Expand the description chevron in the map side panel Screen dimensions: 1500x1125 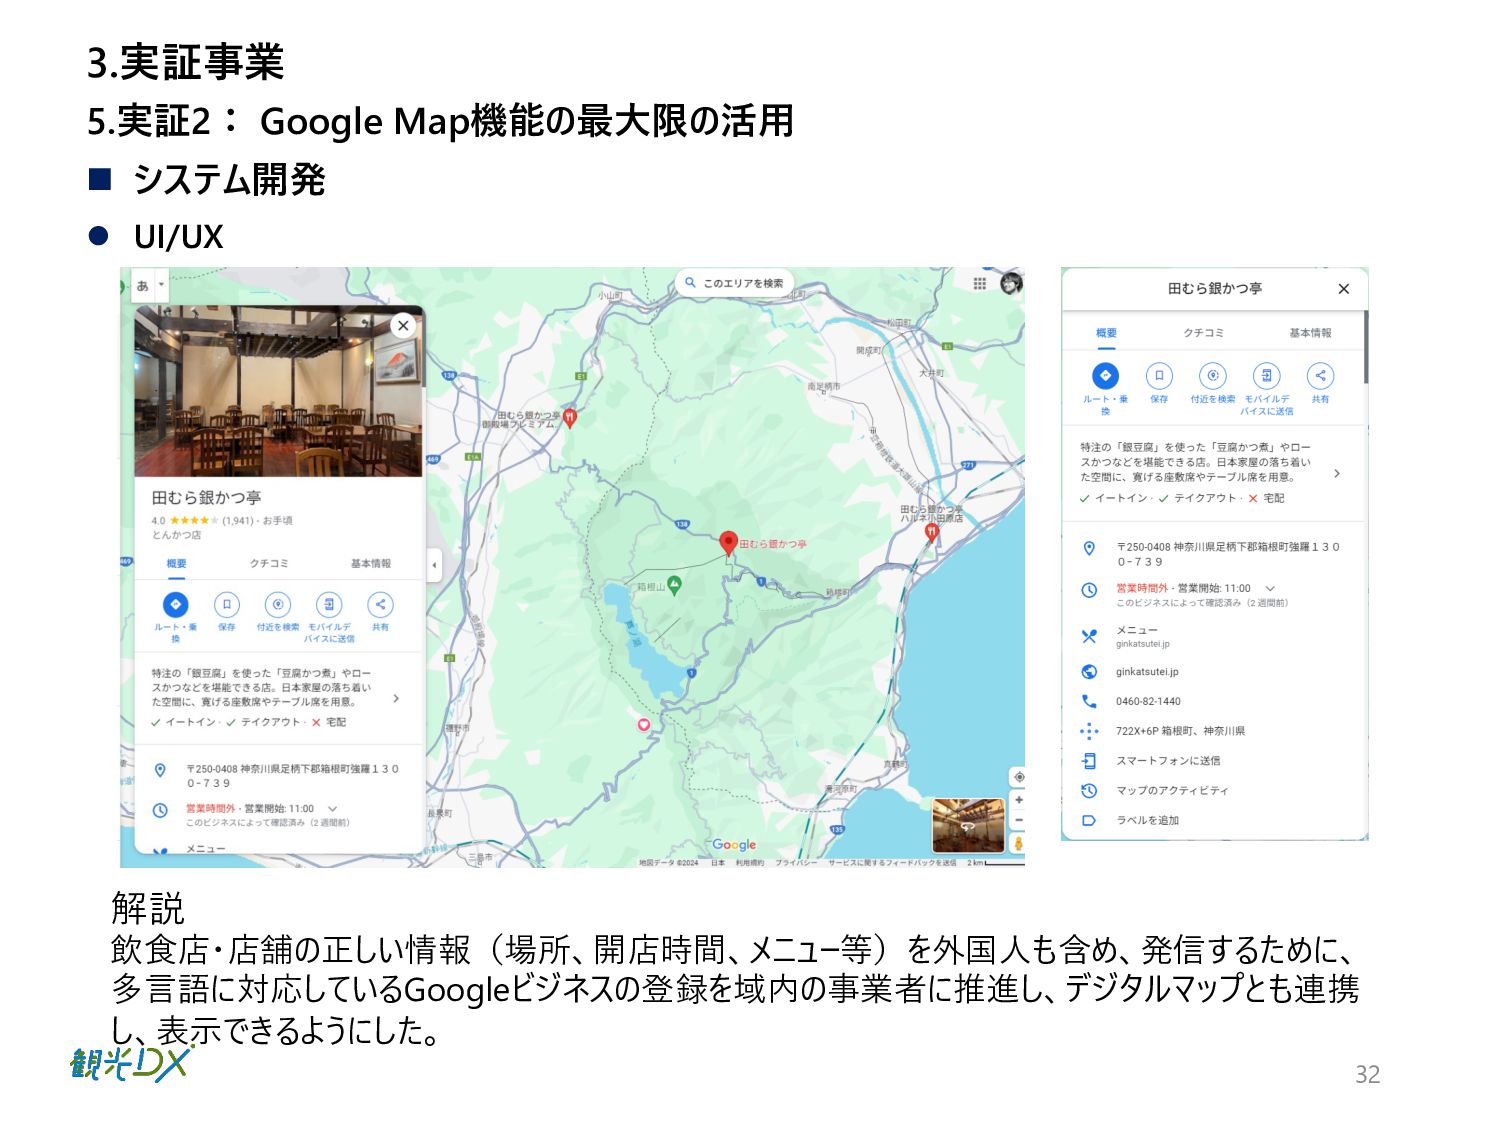(x=397, y=698)
